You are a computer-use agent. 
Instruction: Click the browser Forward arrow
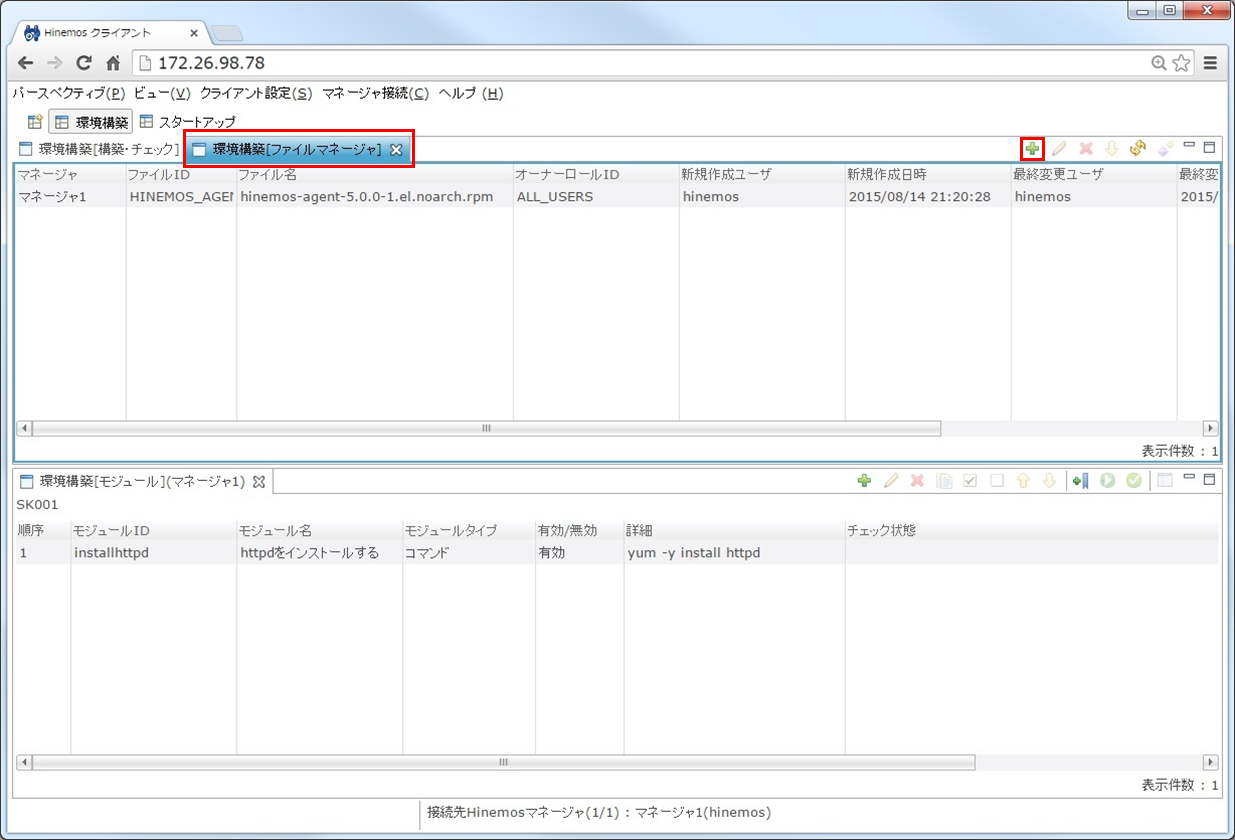(x=55, y=62)
